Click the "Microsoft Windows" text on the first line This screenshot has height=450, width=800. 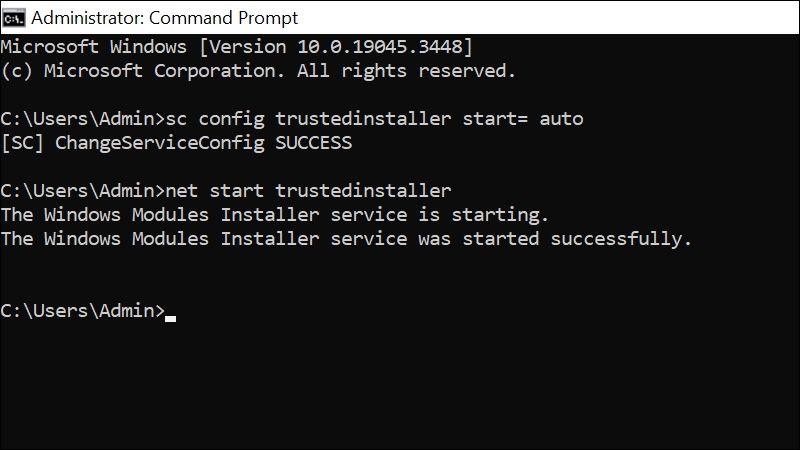(93, 47)
